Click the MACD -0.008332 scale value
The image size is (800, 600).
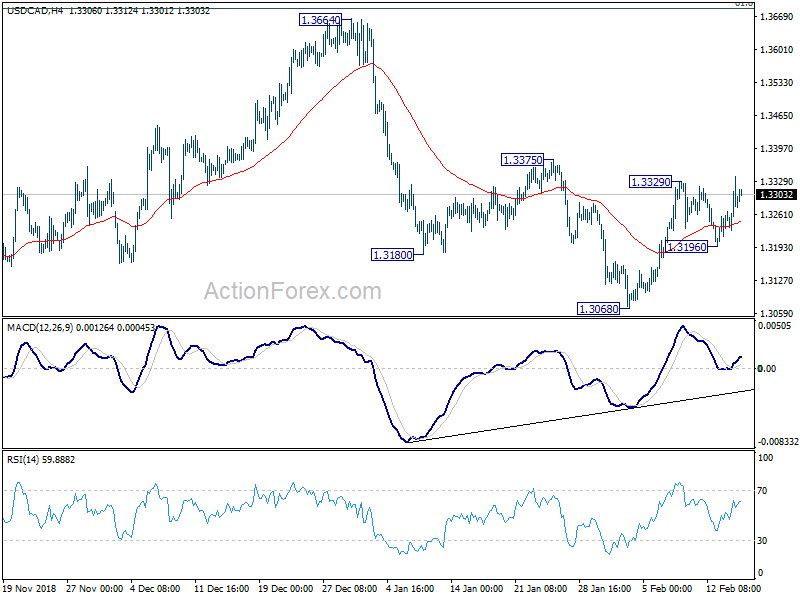778,441
